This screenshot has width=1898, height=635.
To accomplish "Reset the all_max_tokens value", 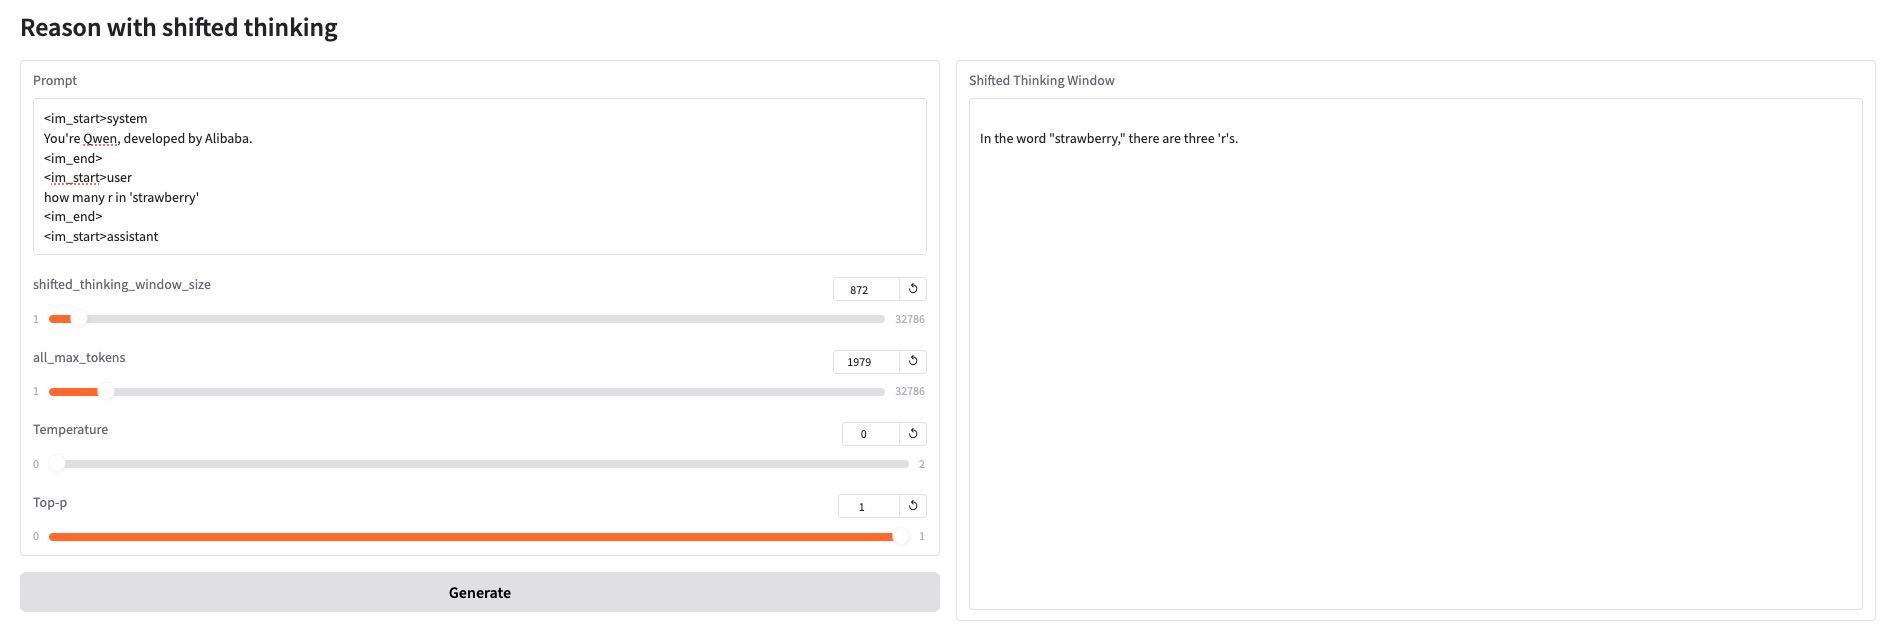I will pos(913,361).
